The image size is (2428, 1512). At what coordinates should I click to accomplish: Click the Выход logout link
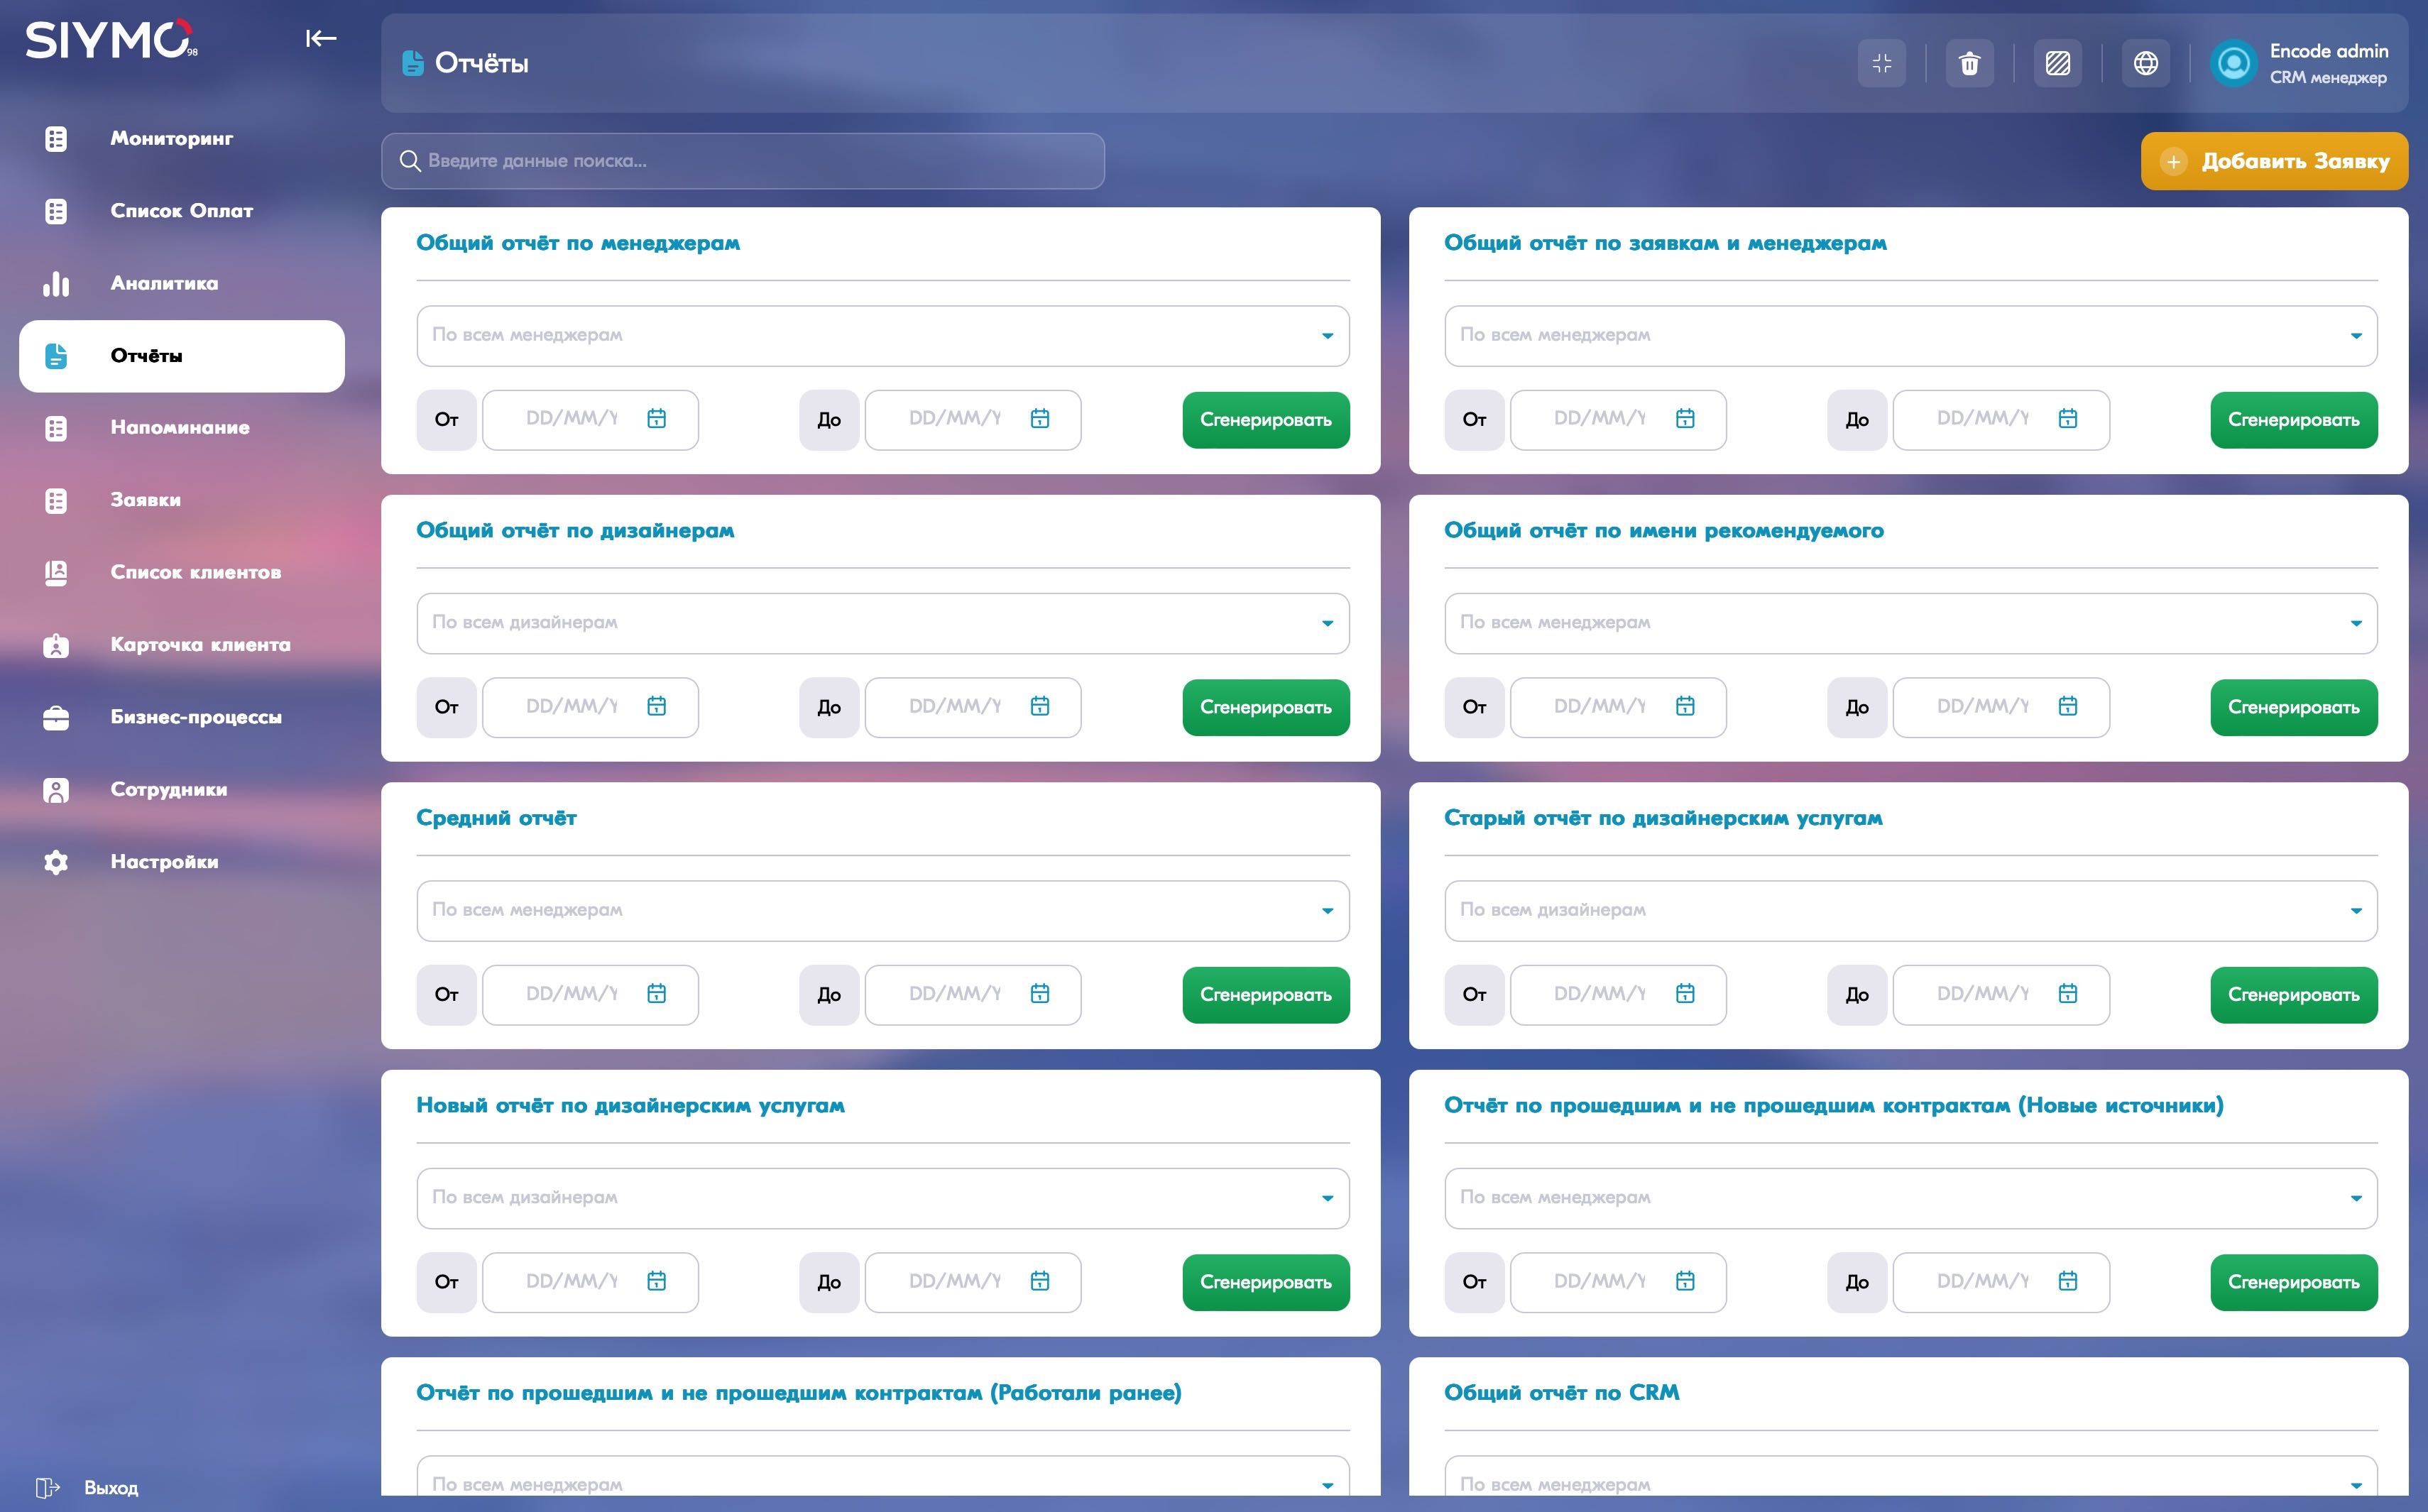tap(111, 1488)
